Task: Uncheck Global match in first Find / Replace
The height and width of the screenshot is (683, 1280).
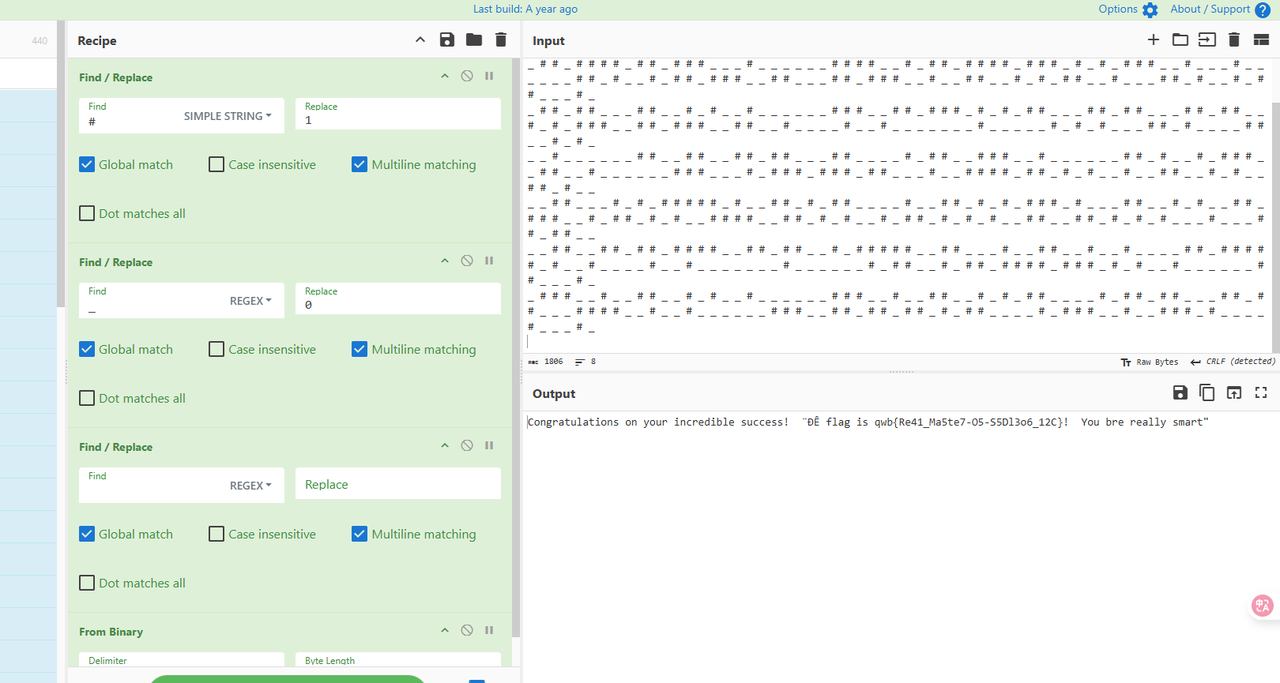Action: coord(88,165)
